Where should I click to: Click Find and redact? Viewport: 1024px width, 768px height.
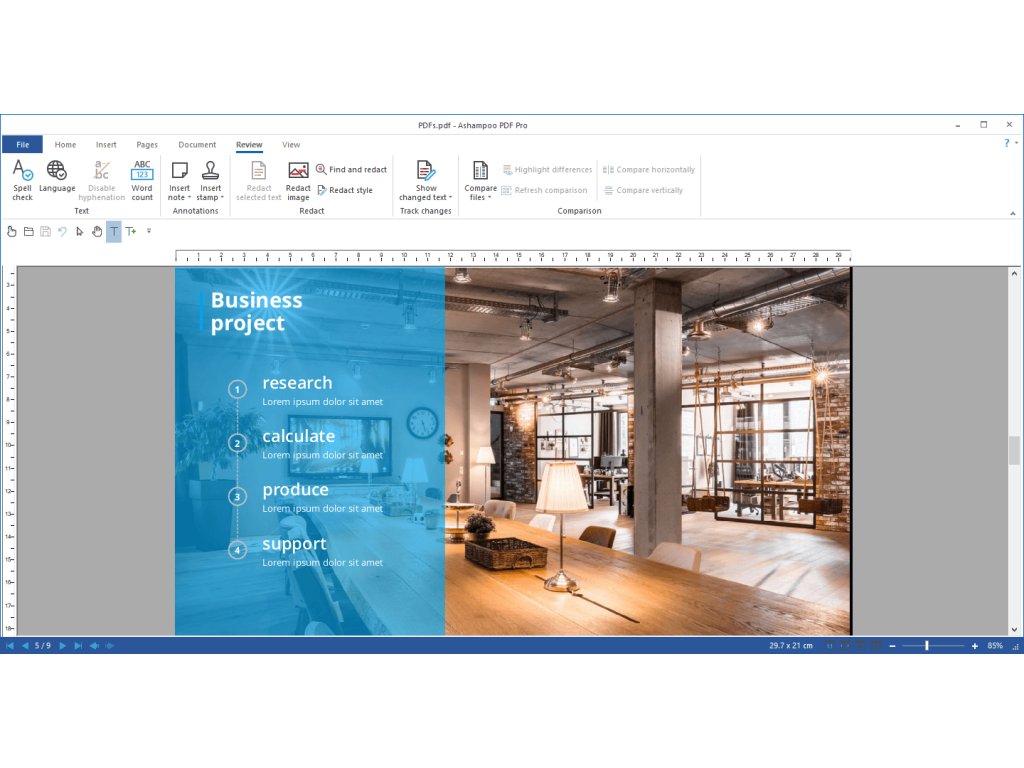[x=351, y=170]
